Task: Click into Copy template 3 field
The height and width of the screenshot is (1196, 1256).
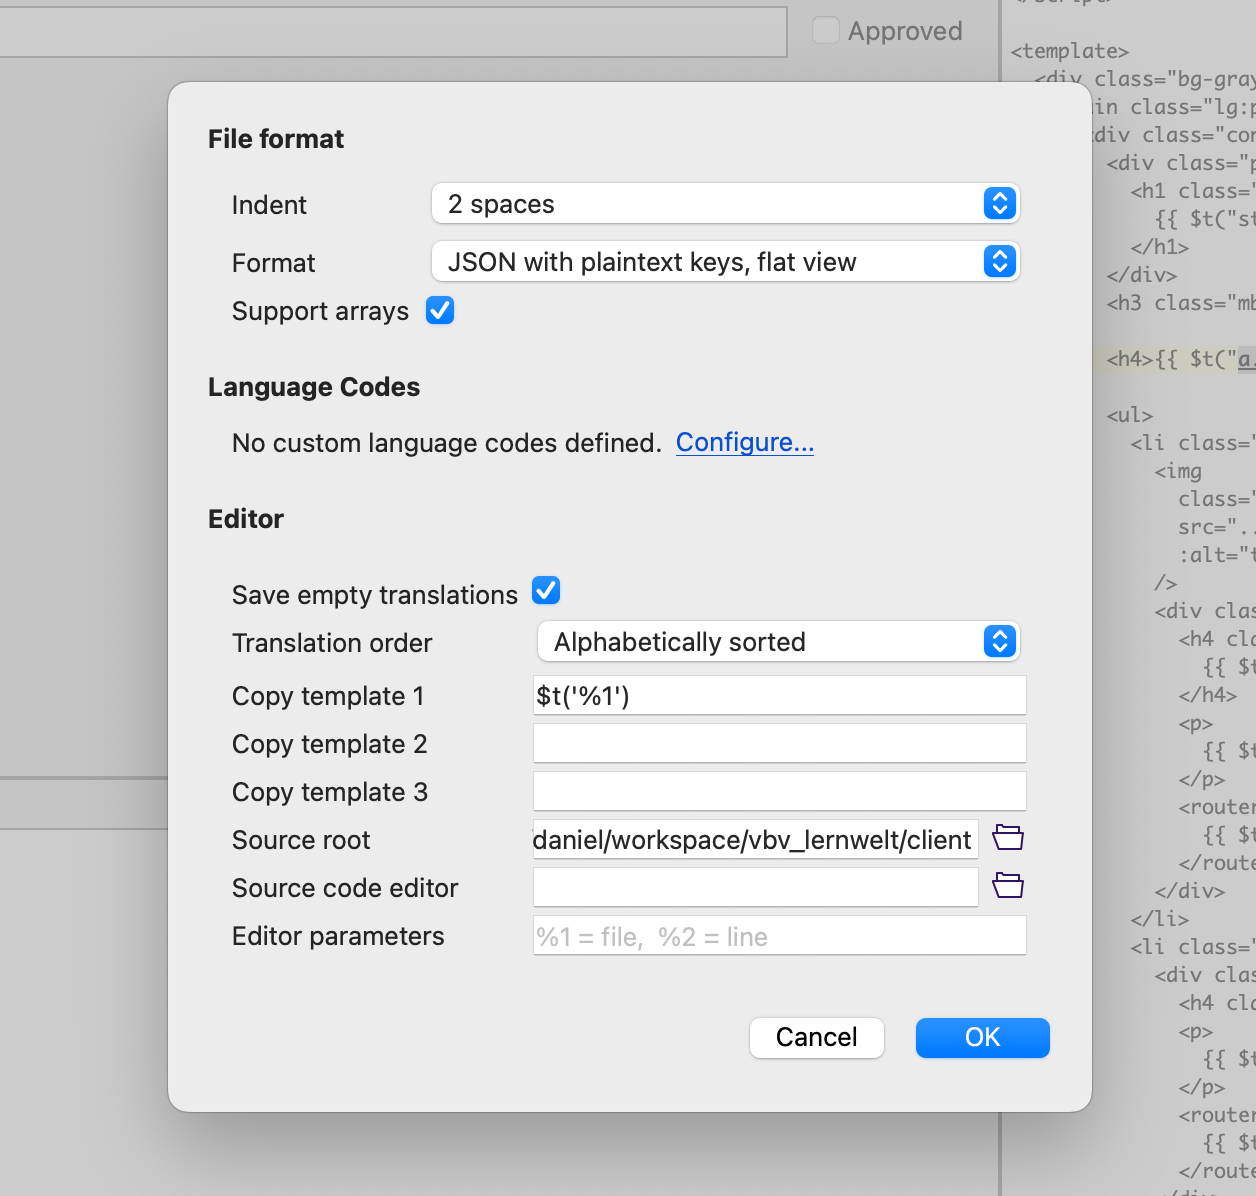Action: 779,791
